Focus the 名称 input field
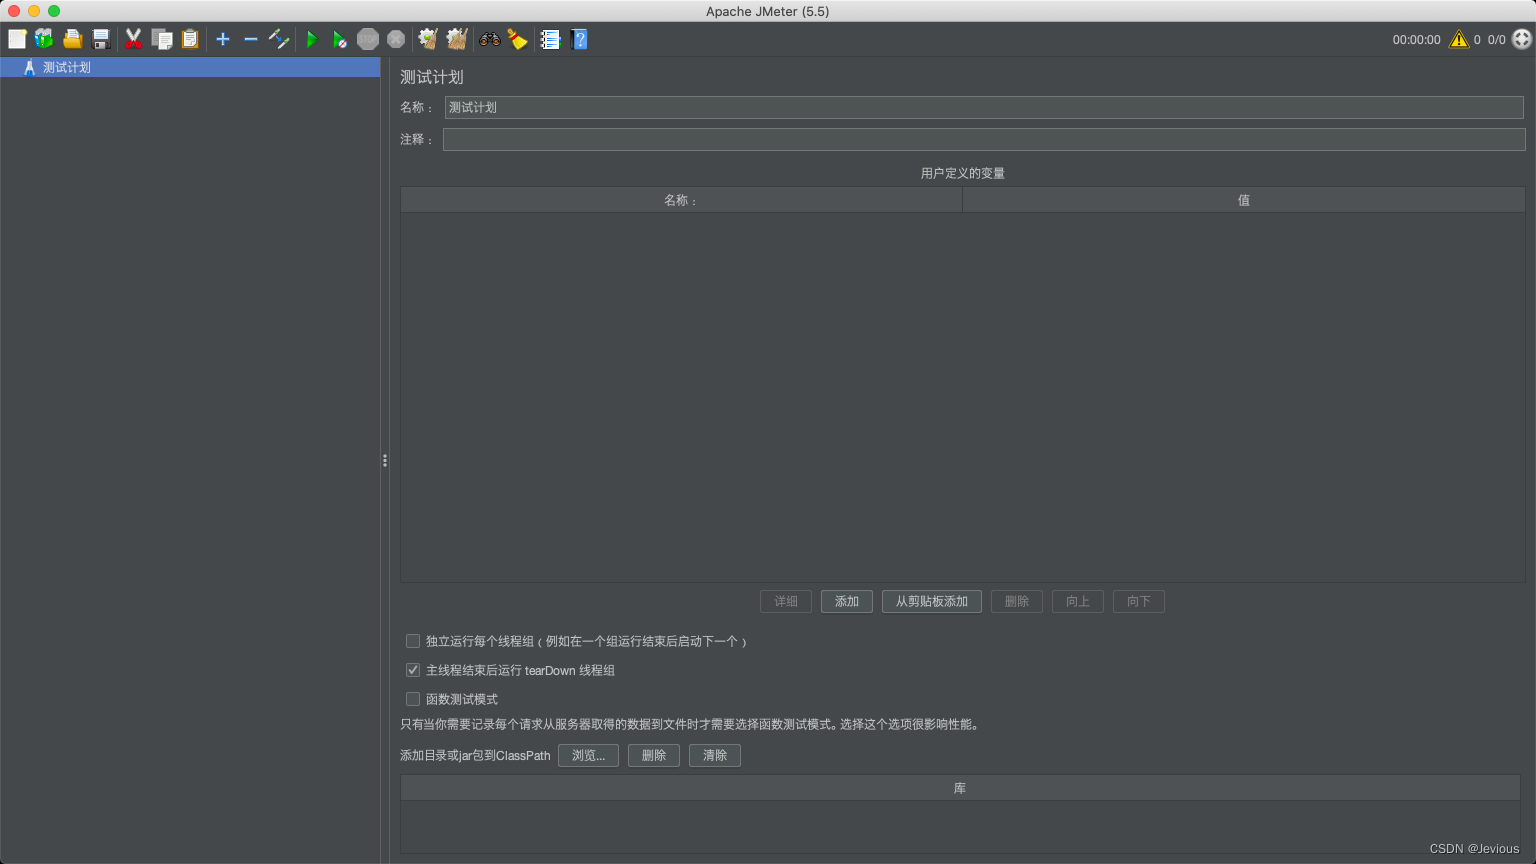1536x864 pixels. point(984,107)
